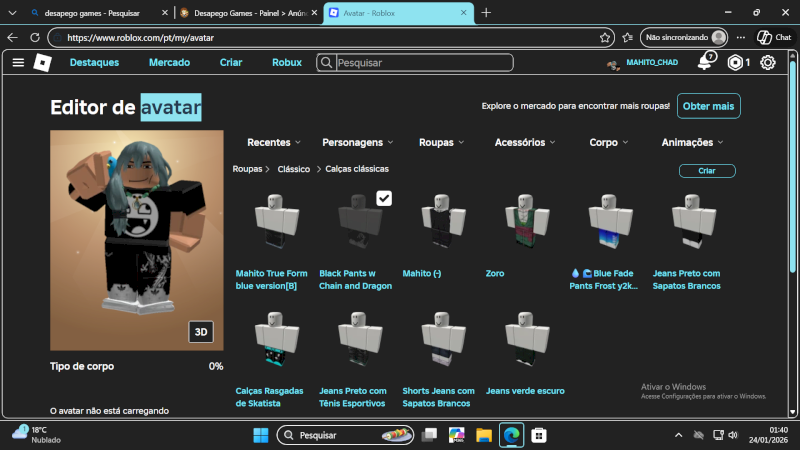Go to Mercado in top navigation
This screenshot has height=450, width=800.
[x=169, y=62]
